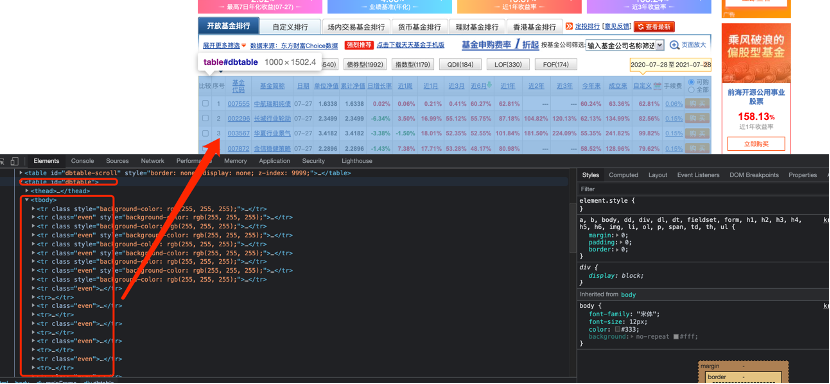Filter by FOF(174) fund type

pyautogui.click(x=556, y=65)
